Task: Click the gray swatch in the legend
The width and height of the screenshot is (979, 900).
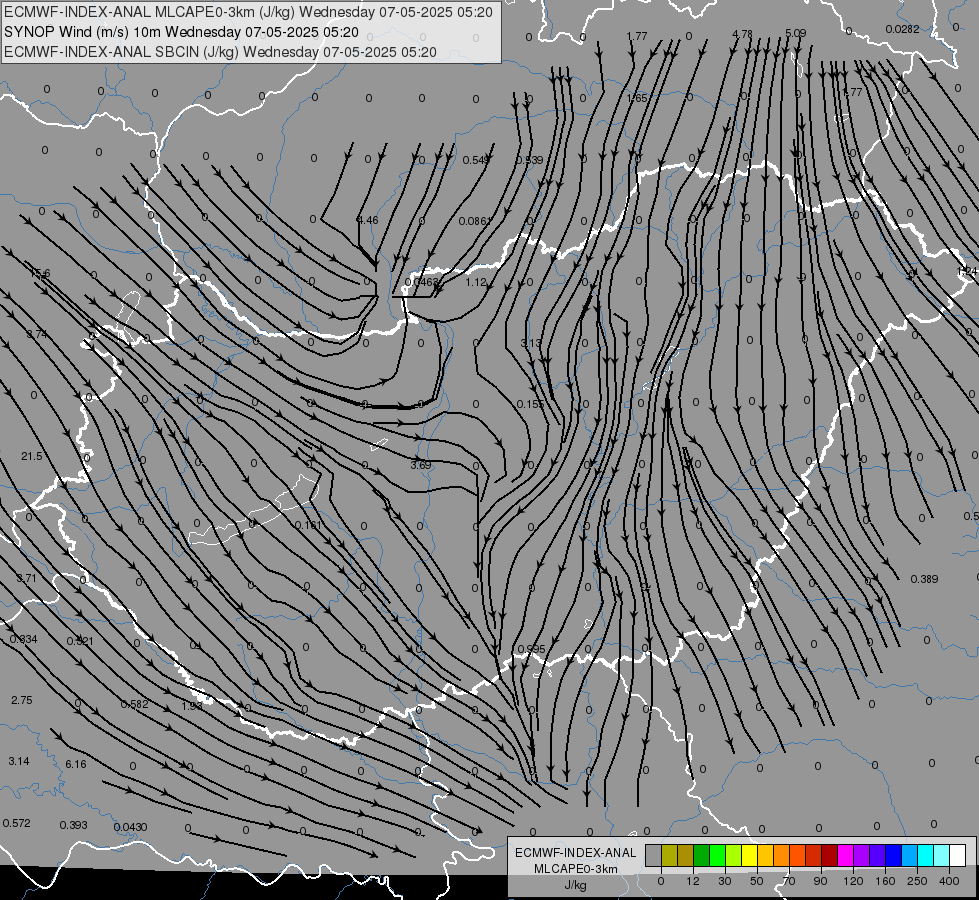Action: (654, 855)
